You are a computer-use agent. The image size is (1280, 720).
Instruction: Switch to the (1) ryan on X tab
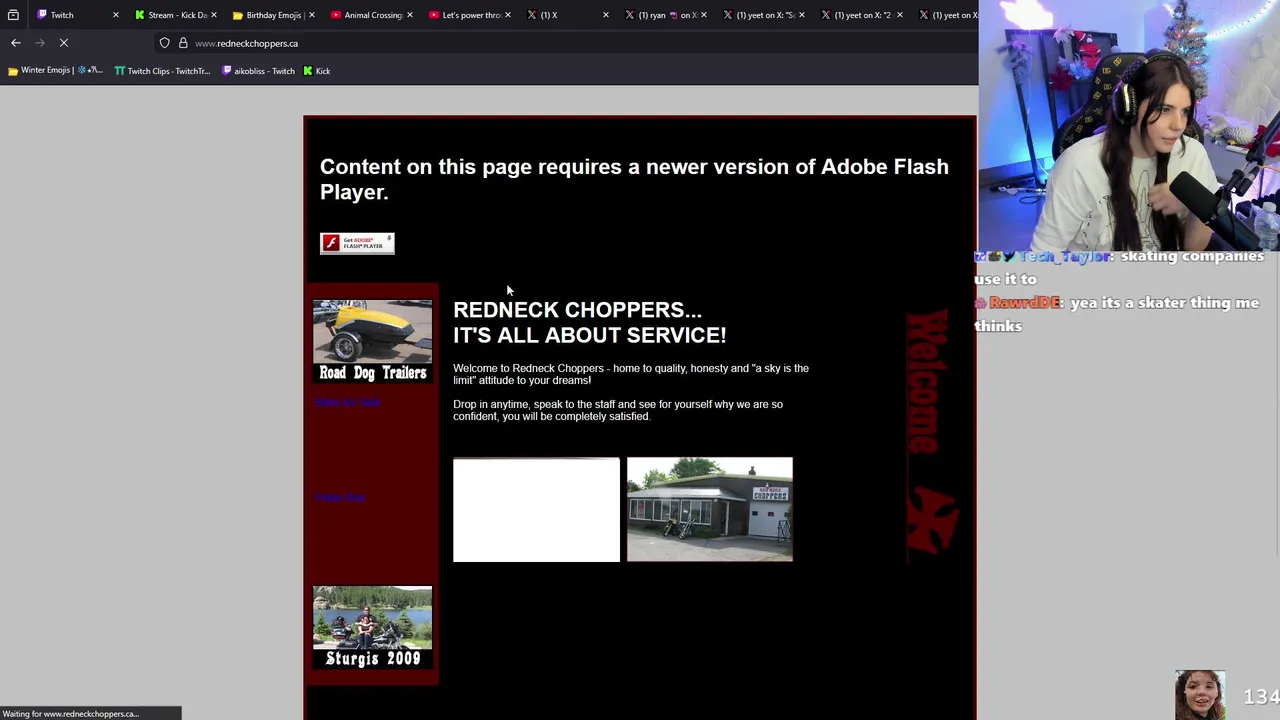(665, 15)
